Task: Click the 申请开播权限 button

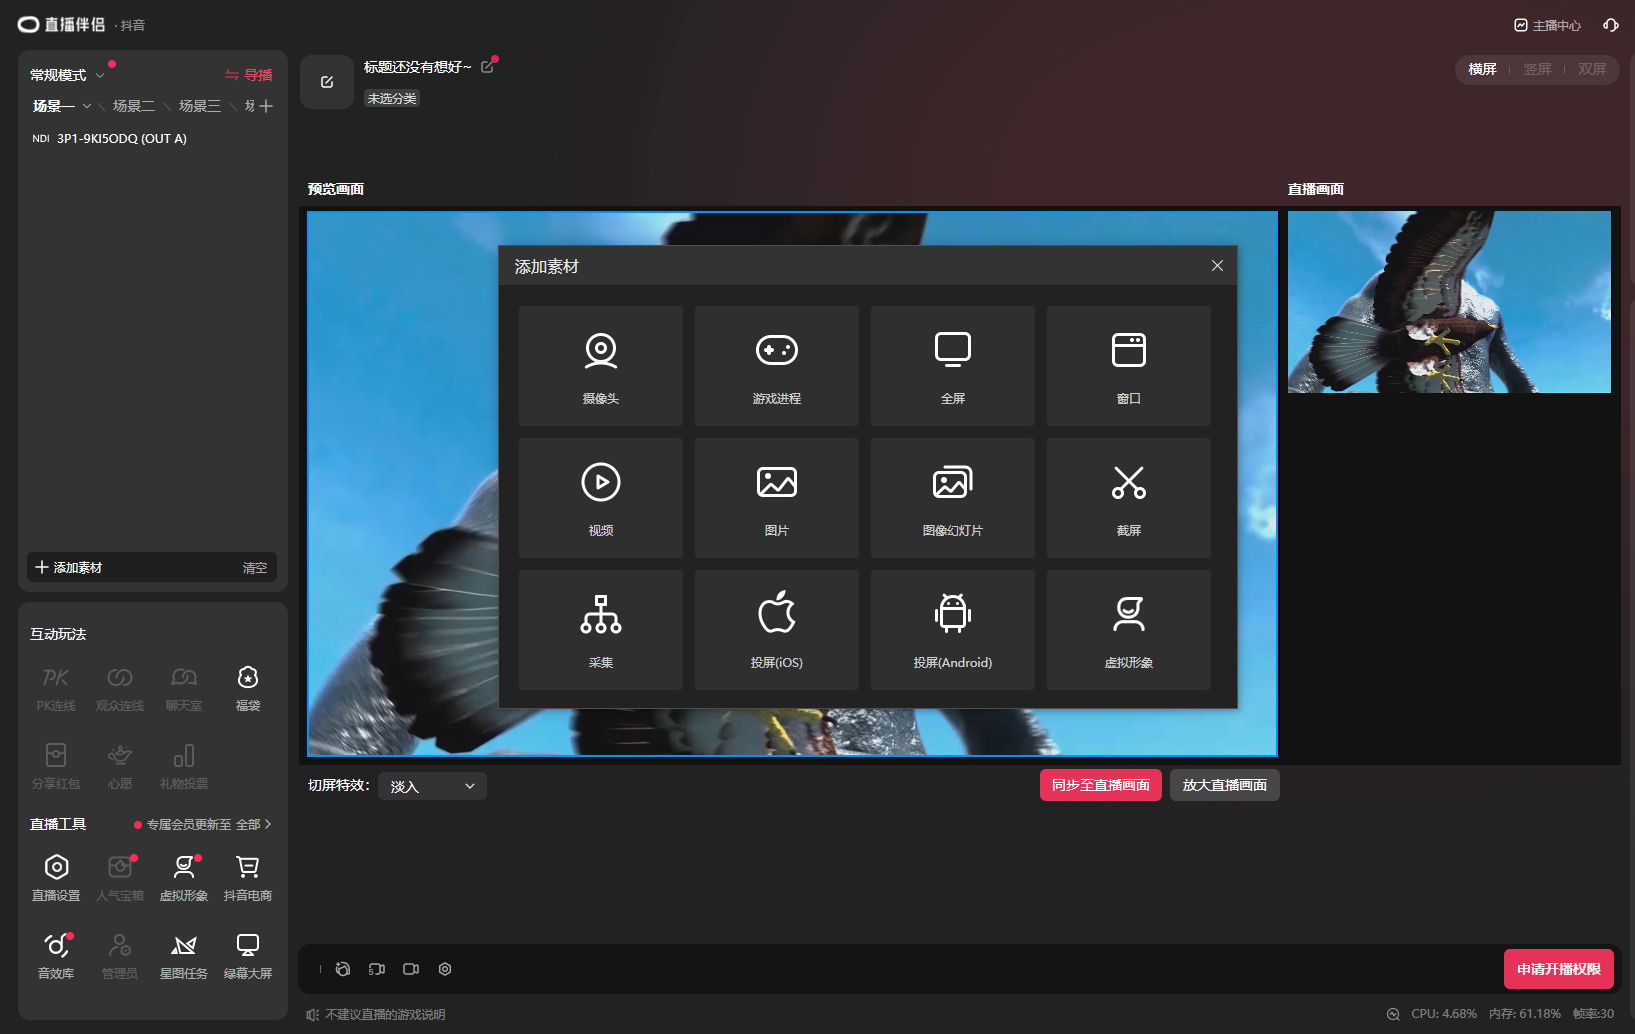Action: pyautogui.click(x=1558, y=969)
